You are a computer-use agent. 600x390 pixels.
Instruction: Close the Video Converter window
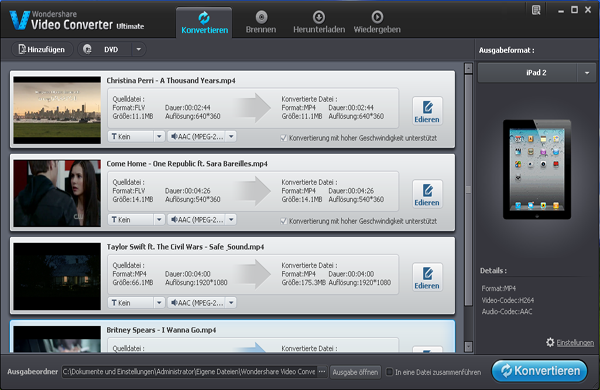(x=588, y=10)
